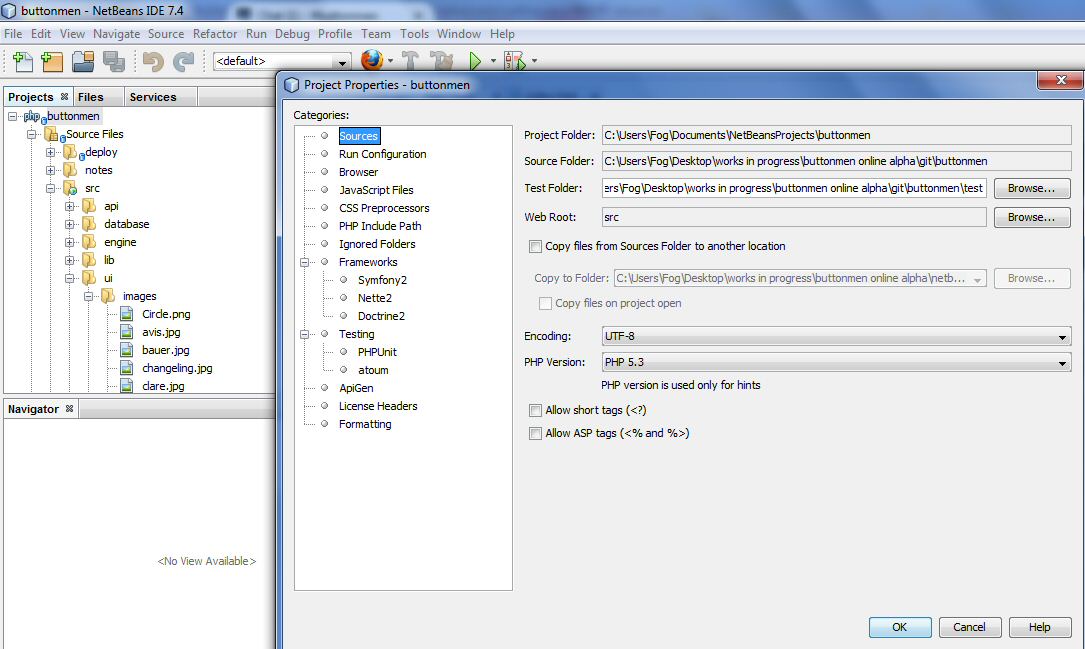
Task: Open the browser selection dropdown arrow
Action: [x=390, y=61]
